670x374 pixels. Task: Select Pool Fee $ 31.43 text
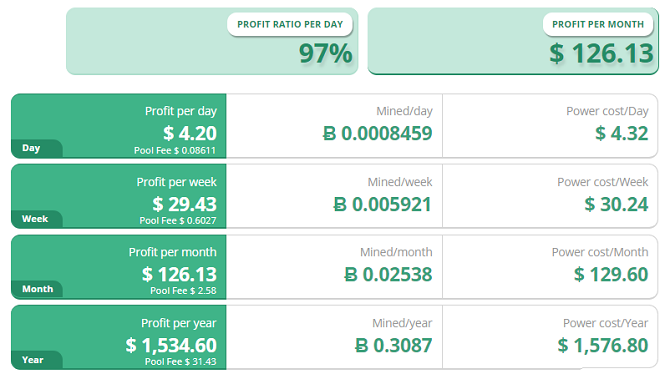click(x=181, y=362)
